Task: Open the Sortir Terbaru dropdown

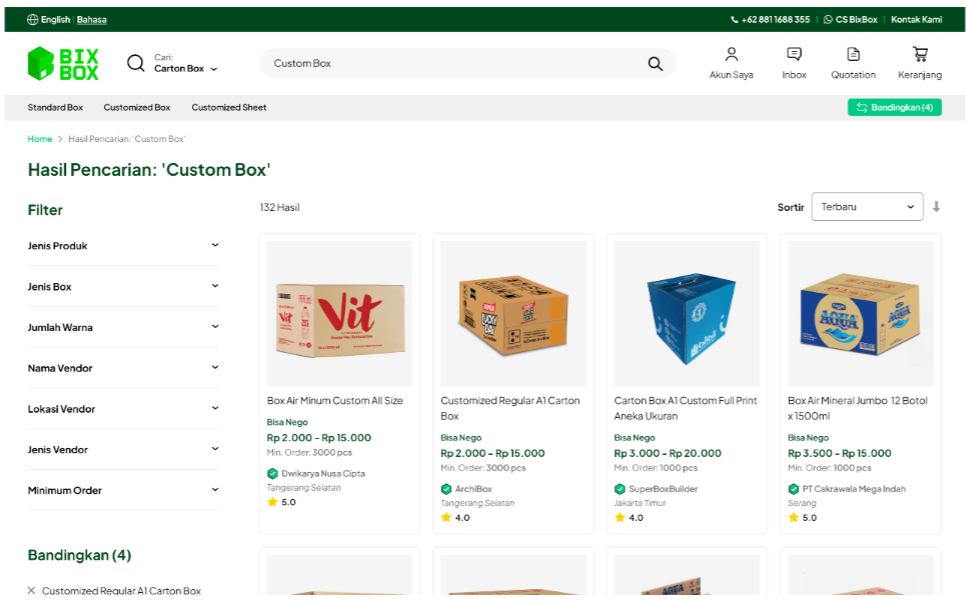Action: click(x=867, y=207)
